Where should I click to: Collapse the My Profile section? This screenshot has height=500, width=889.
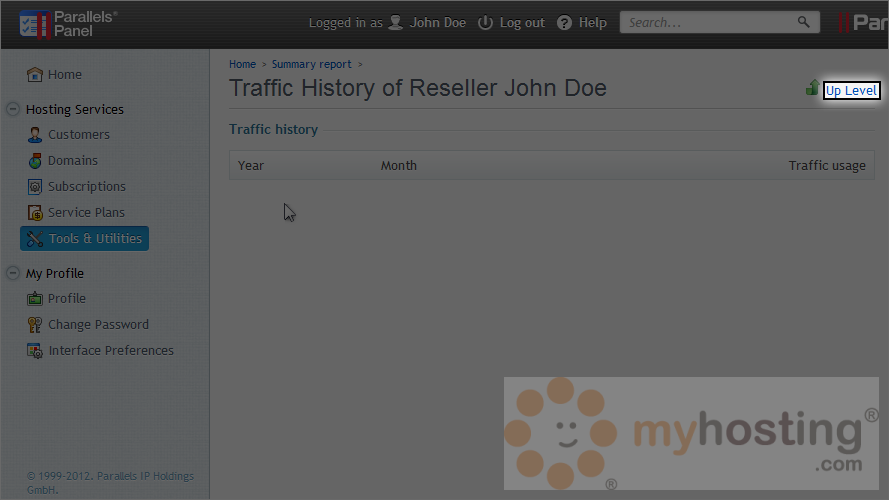tap(13, 273)
